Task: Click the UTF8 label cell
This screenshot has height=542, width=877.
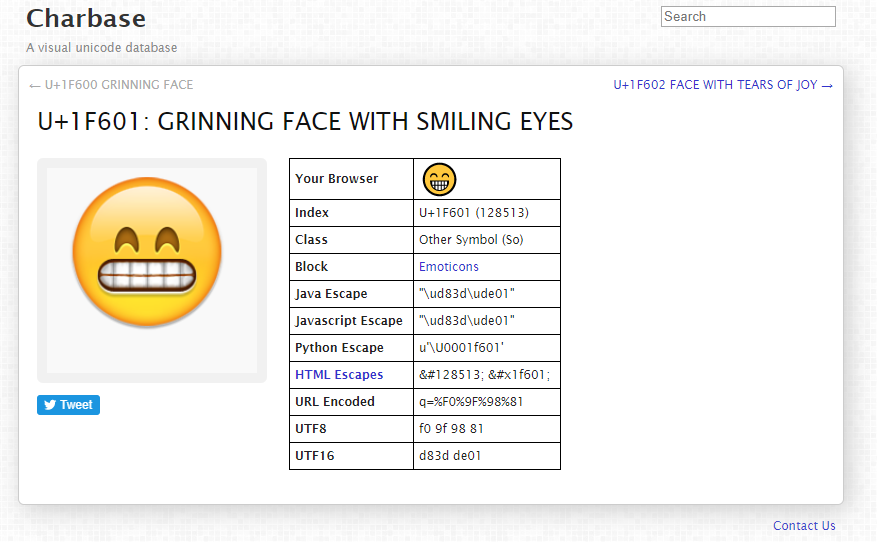Action: pos(351,429)
